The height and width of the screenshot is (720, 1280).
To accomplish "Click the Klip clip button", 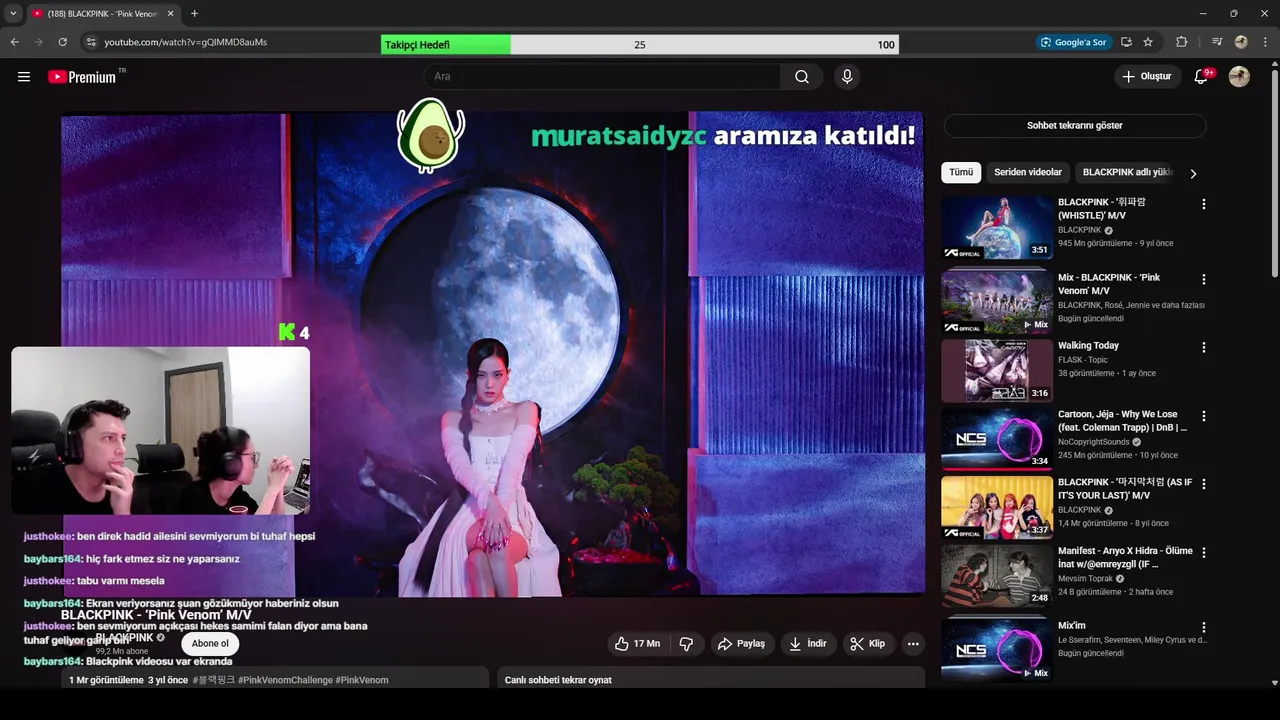I will click(868, 644).
